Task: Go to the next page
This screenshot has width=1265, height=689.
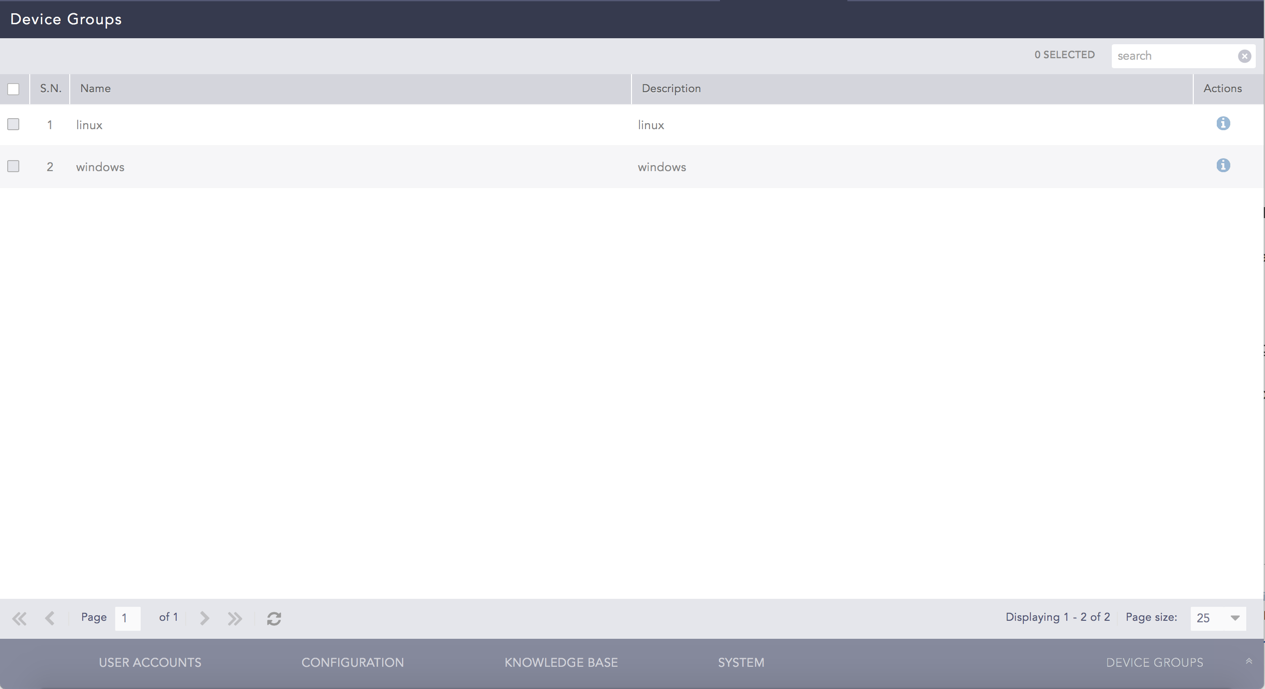Action: 204,617
